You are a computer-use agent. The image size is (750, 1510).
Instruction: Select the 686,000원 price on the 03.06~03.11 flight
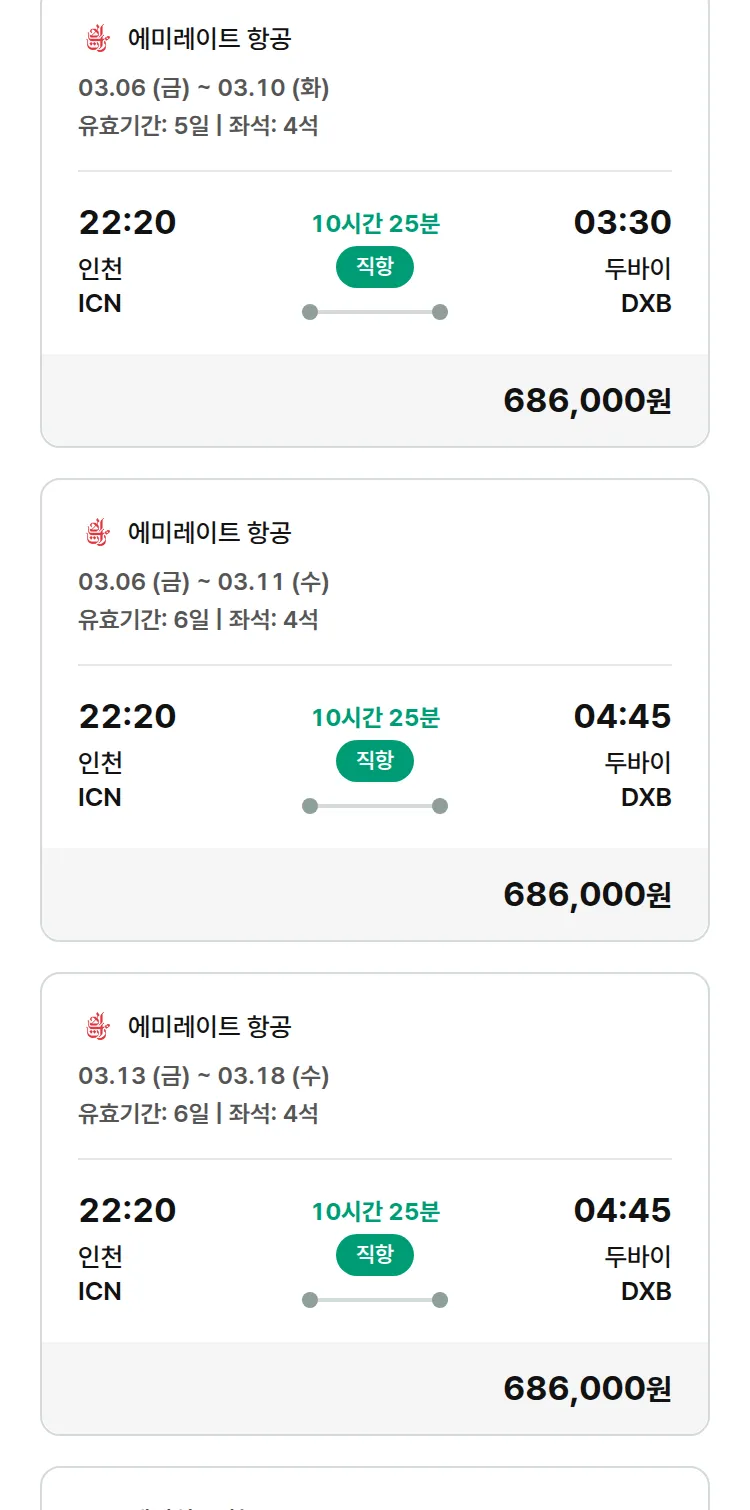click(x=587, y=894)
